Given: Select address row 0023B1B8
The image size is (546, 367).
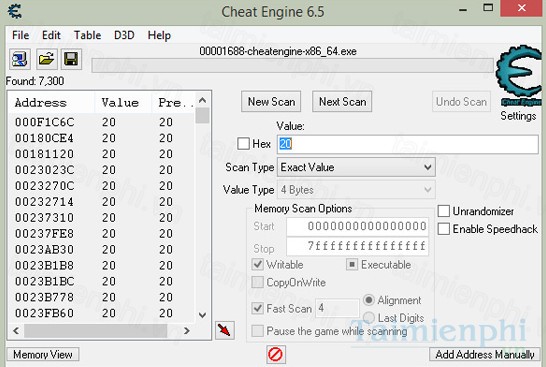Looking at the screenshot, I should click(101, 266).
